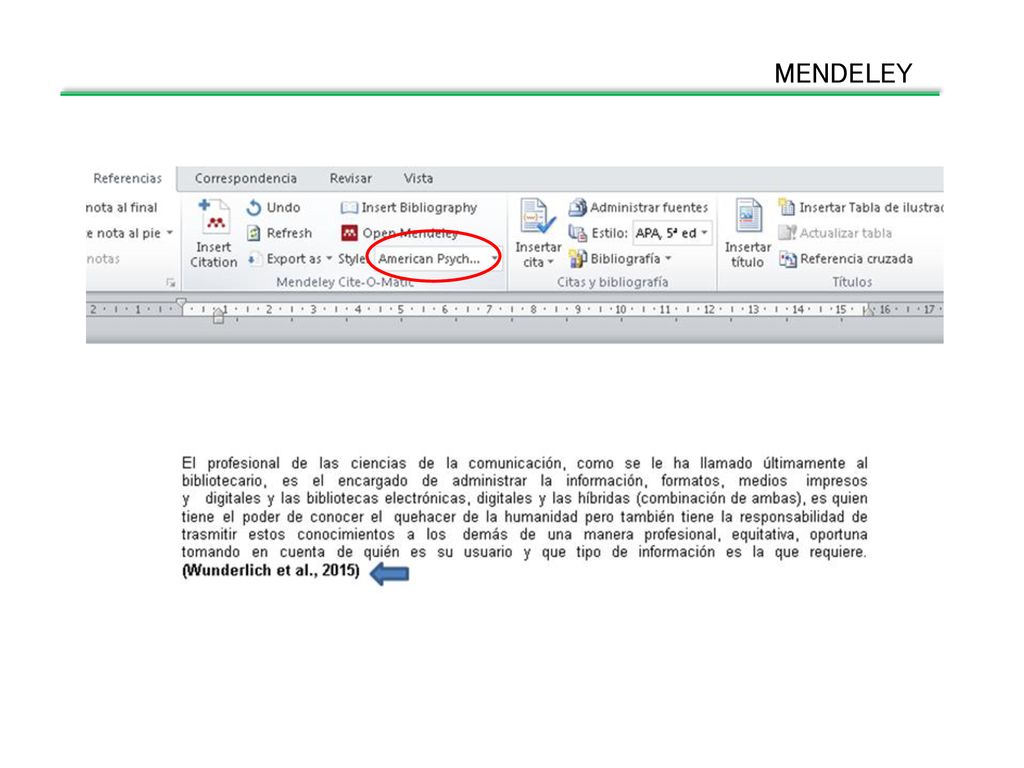Viewport: 1024px width, 768px height.
Task: Click the right indent marker near 16
Action: click(869, 311)
